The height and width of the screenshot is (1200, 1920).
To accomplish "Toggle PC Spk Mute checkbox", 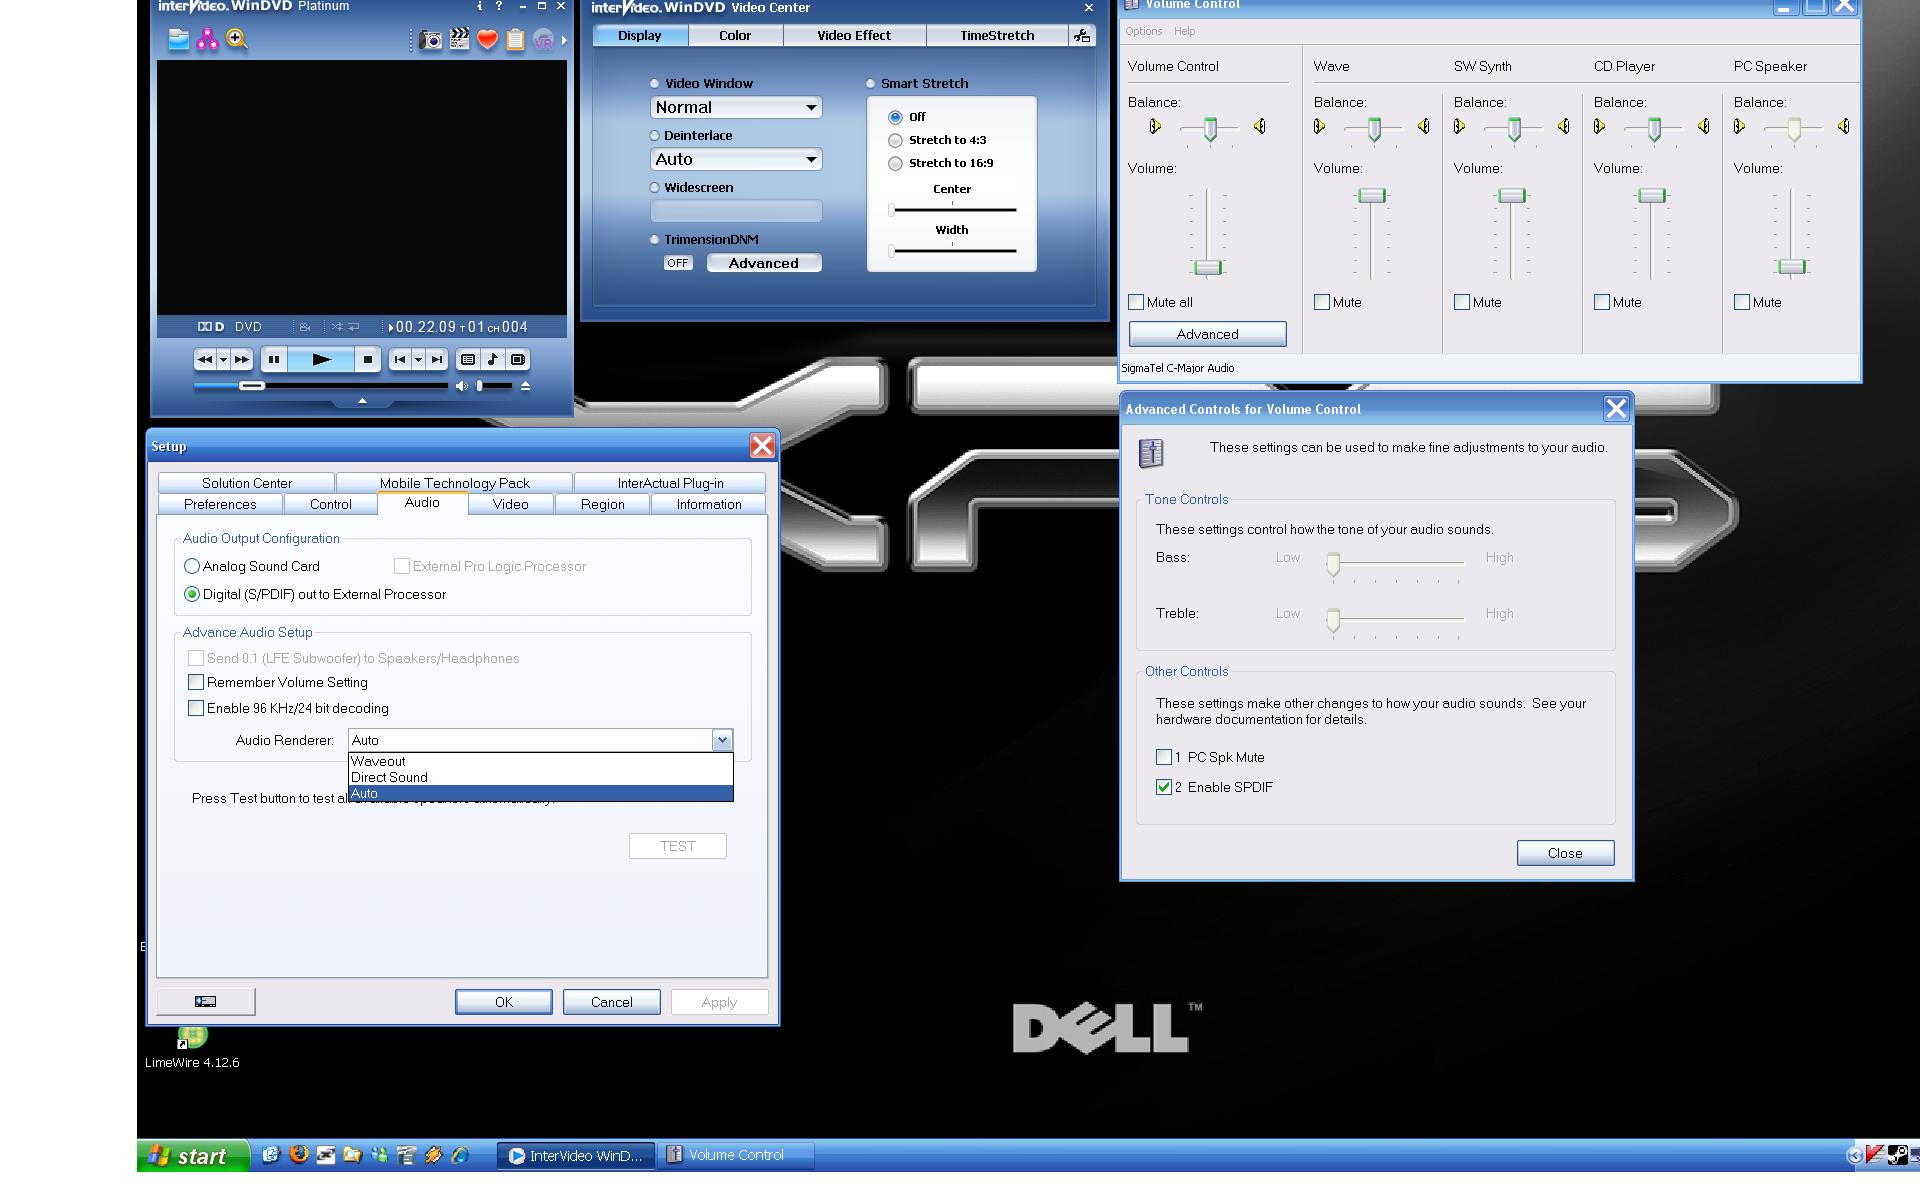I will 1164,757.
